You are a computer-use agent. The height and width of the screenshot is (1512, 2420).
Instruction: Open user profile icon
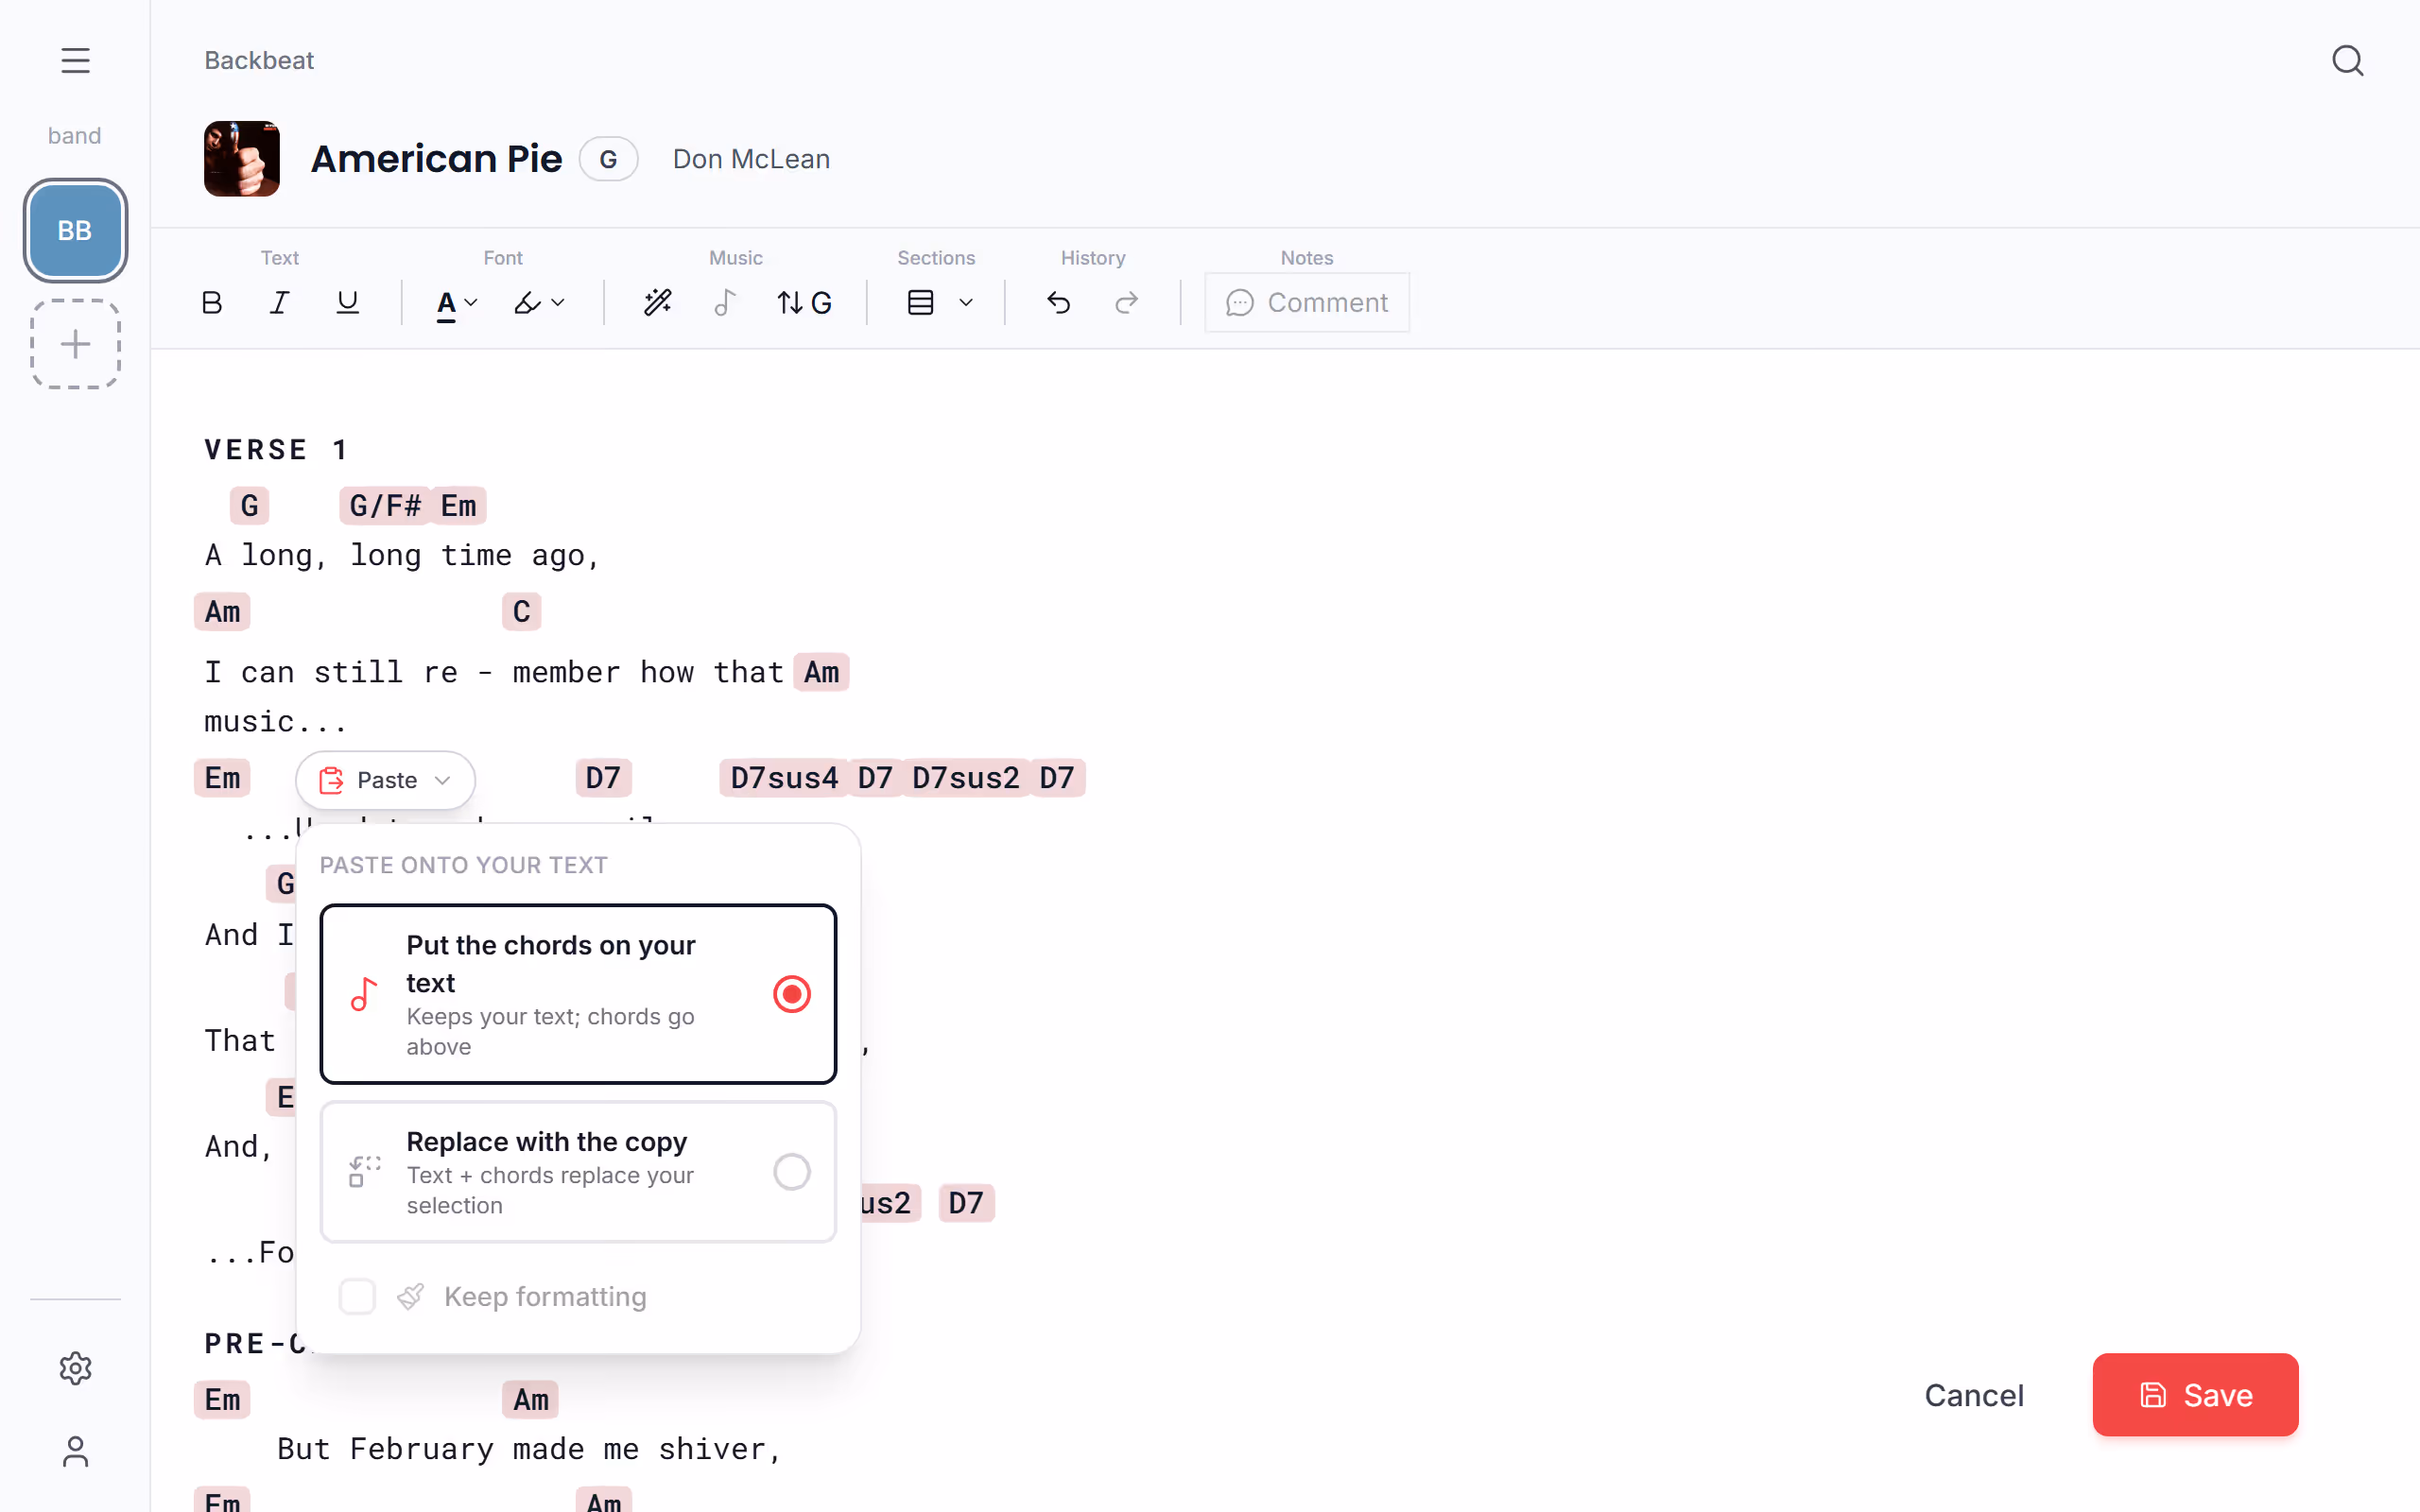coord(75,1452)
